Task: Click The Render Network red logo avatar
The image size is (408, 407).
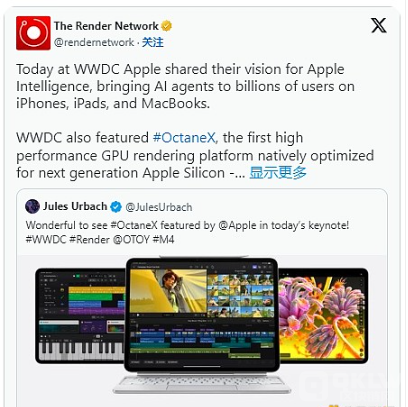Action: pyautogui.click(x=33, y=33)
